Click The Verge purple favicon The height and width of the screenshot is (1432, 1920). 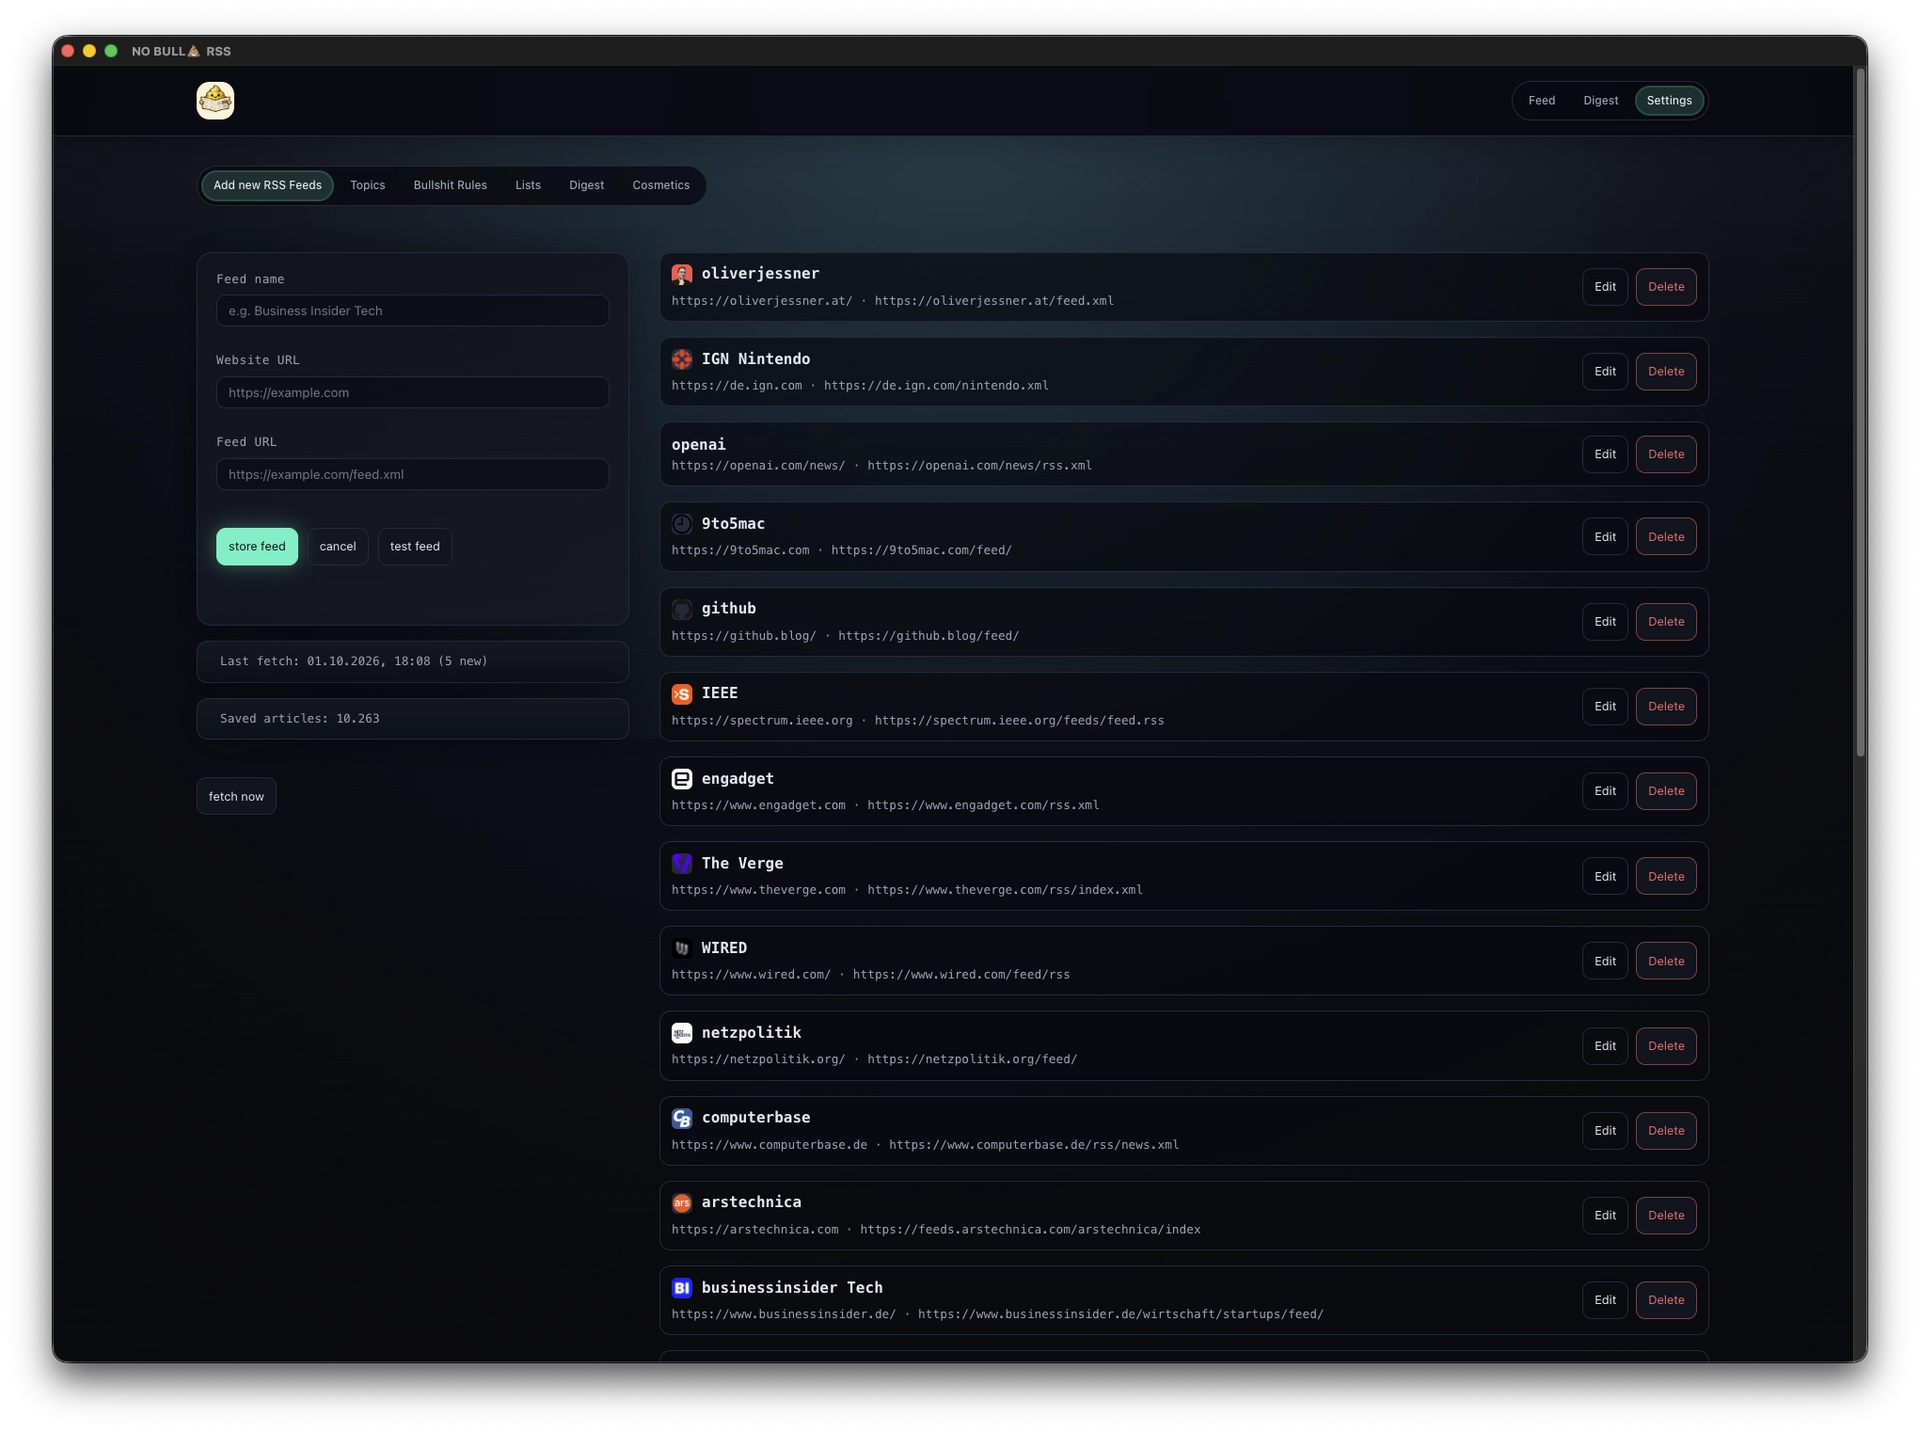[x=682, y=863]
